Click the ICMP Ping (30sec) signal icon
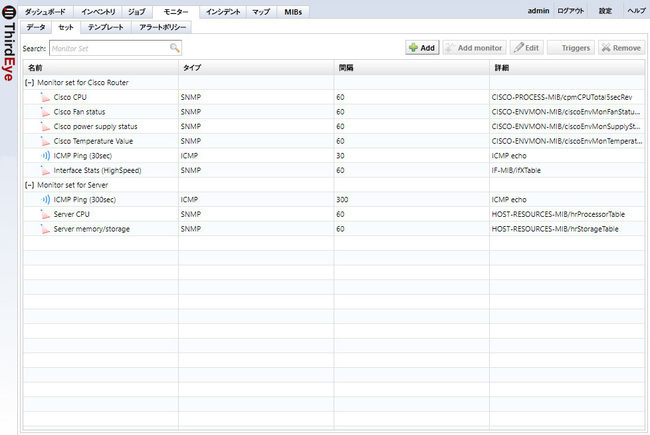The height and width of the screenshot is (435, 650). coord(45,156)
